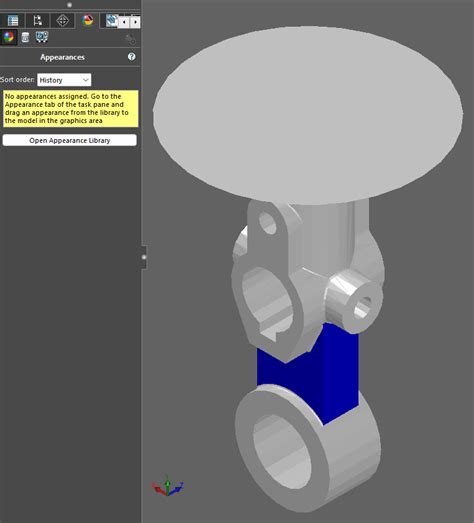Click the Appearances panel heading

coord(62,57)
